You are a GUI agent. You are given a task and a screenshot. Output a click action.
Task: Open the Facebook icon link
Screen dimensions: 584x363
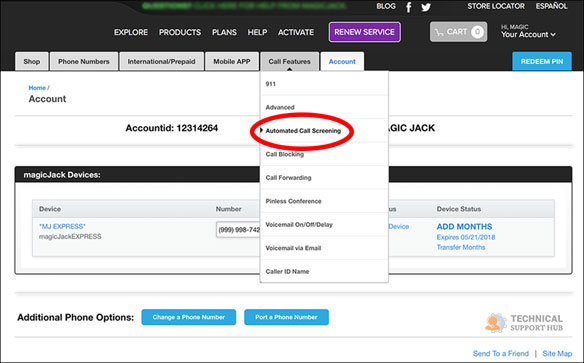point(409,7)
